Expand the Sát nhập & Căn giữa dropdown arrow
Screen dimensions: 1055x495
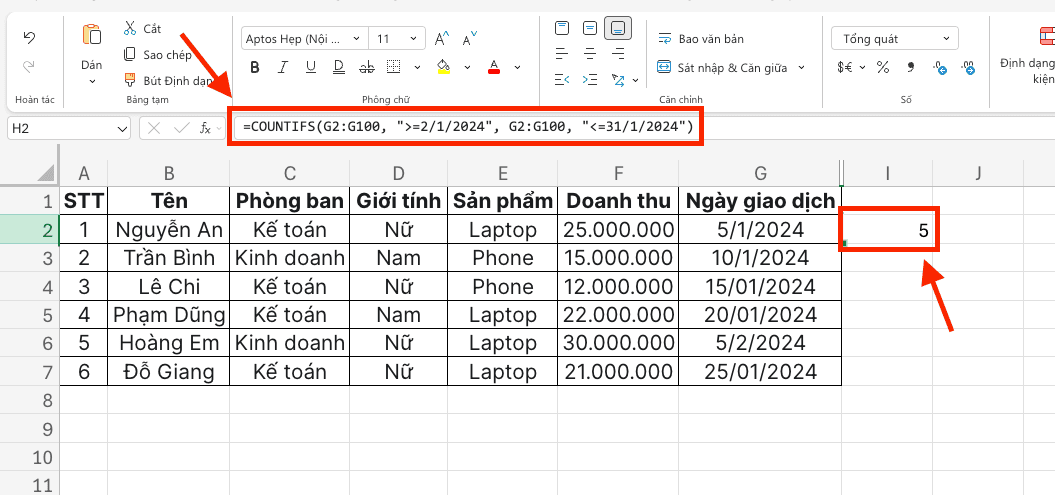tap(801, 67)
